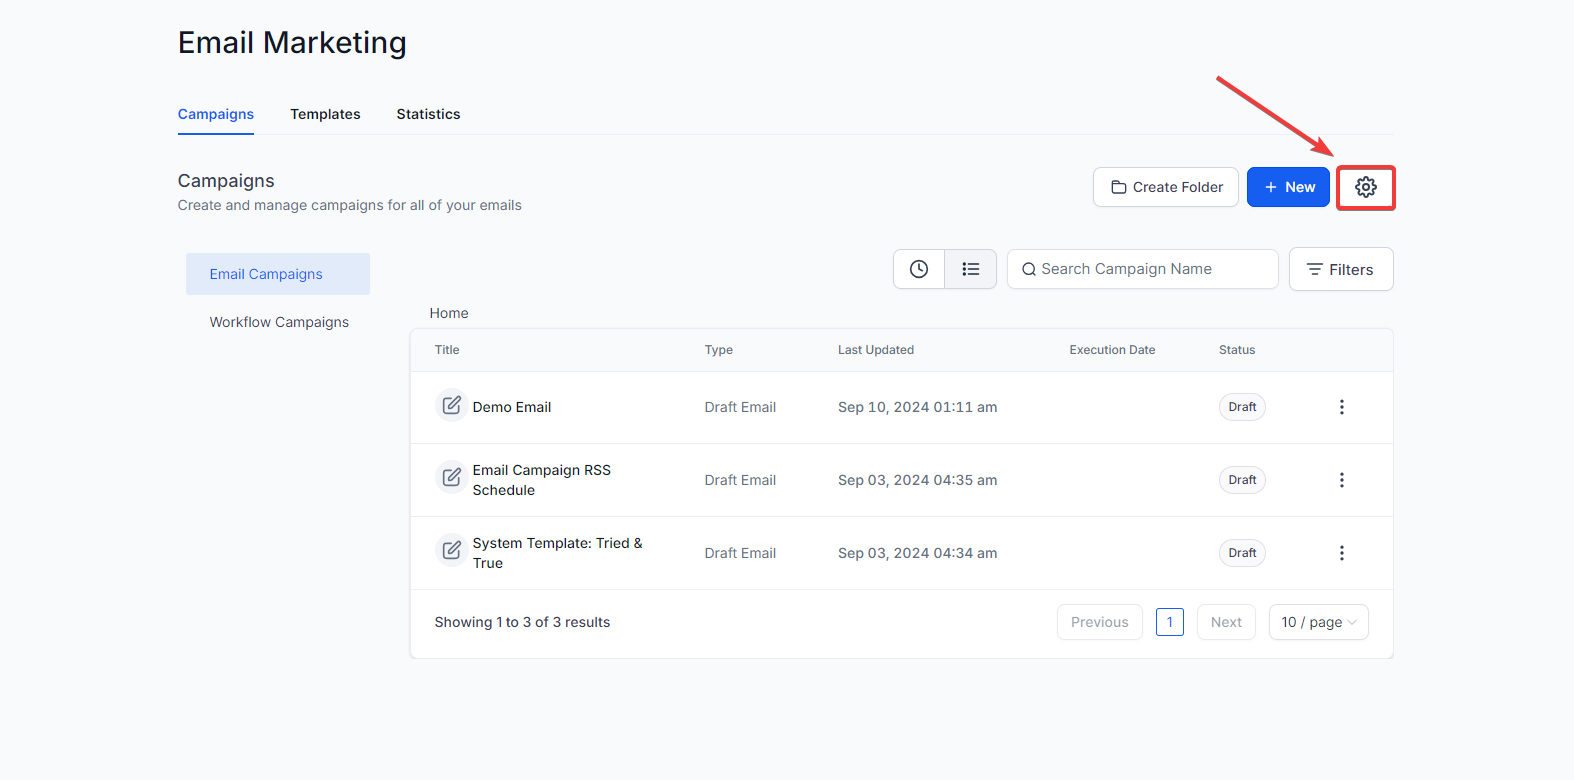Click the Draft badge in Demo Email row
This screenshot has height=780, width=1574.
tap(1242, 407)
